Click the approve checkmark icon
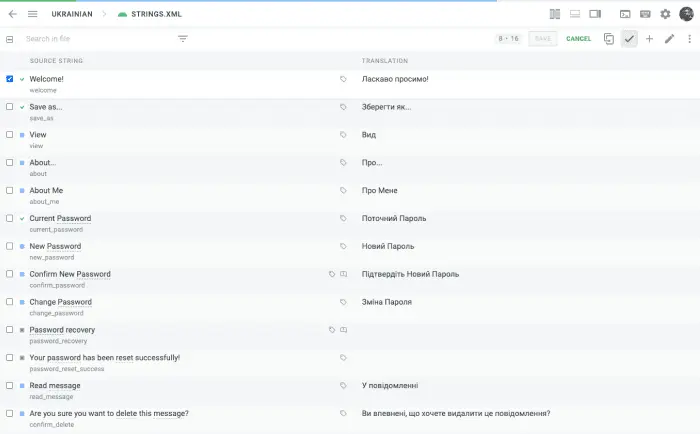Viewport: 700px width, 434px height. pos(629,39)
